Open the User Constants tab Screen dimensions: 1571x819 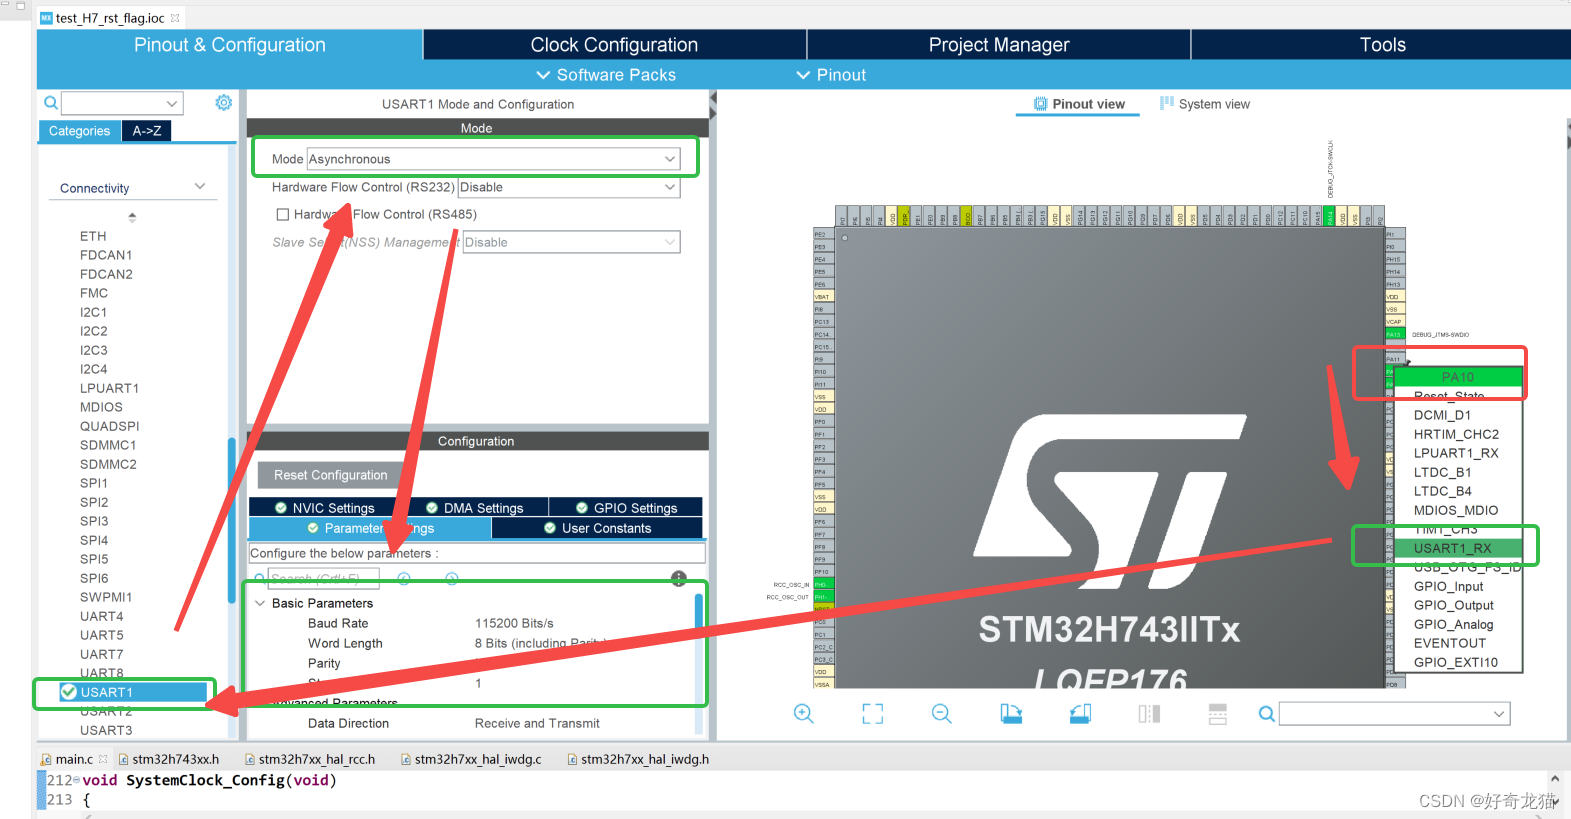click(597, 528)
